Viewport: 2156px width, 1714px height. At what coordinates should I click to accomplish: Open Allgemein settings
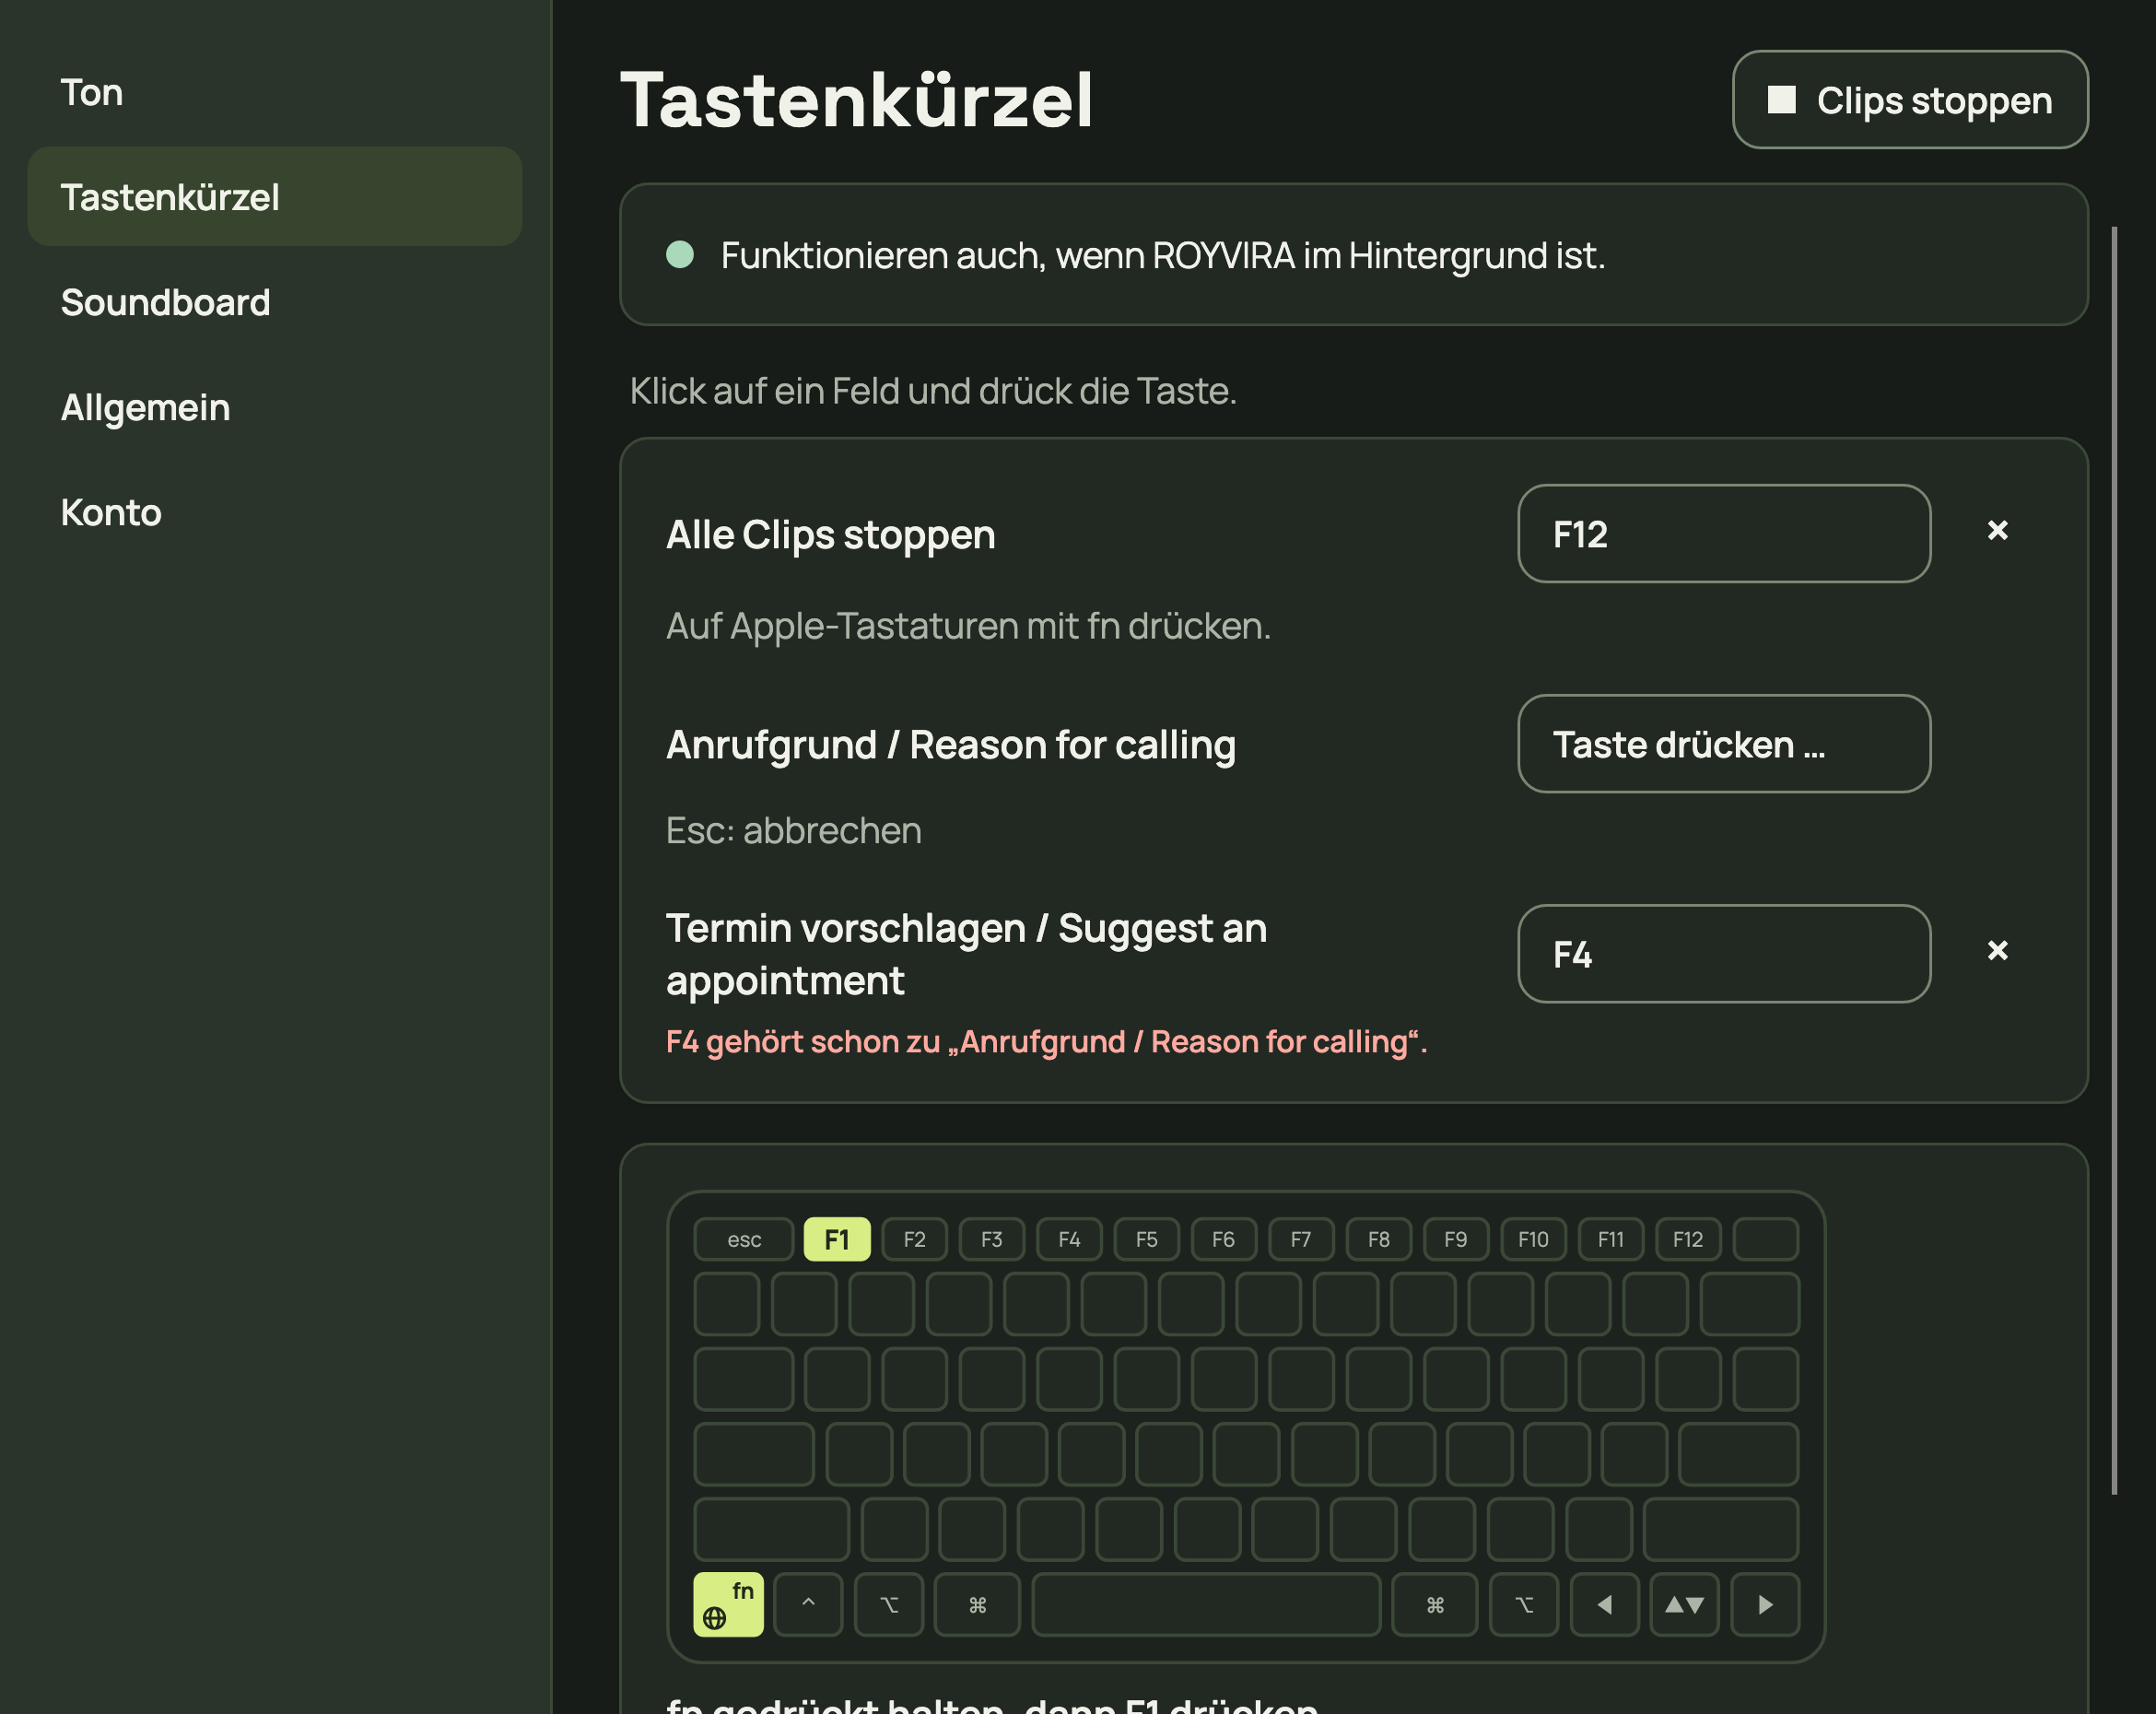tap(274, 407)
